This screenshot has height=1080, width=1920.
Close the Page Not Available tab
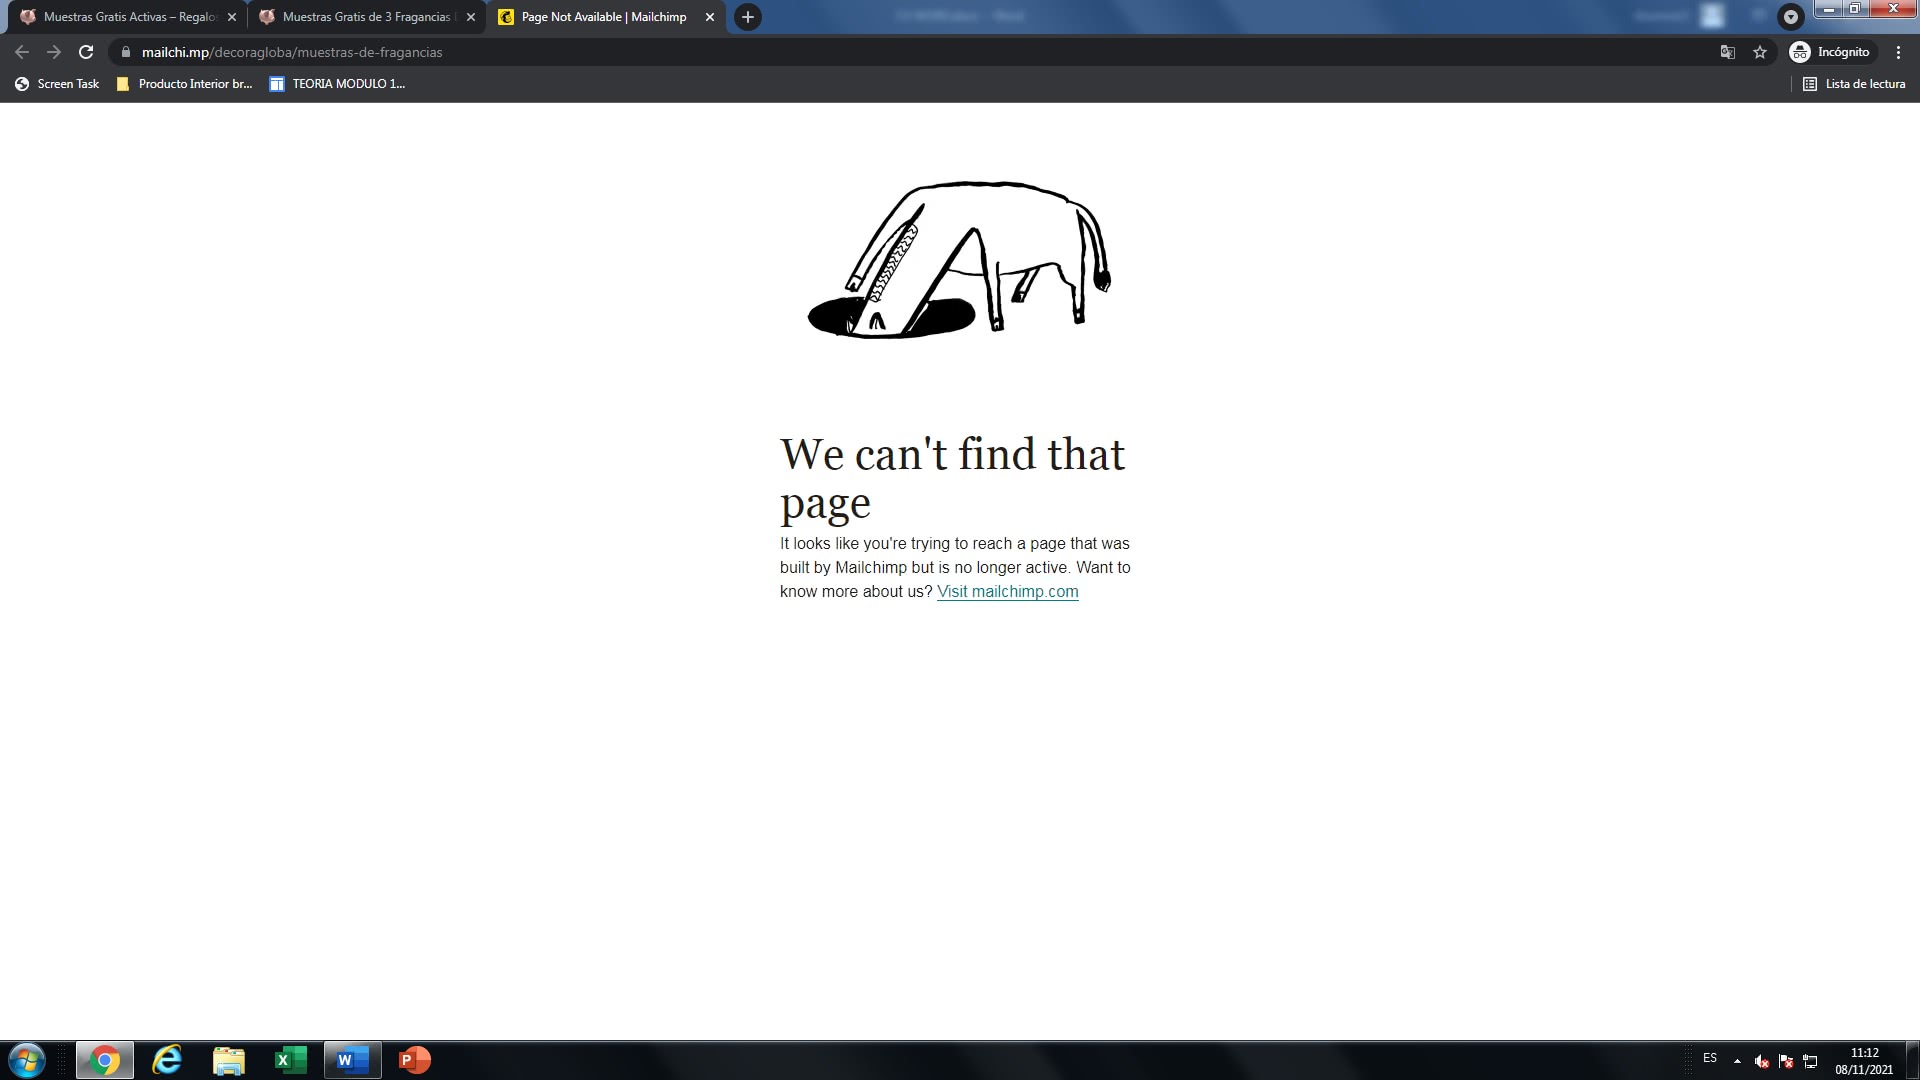[x=710, y=17]
